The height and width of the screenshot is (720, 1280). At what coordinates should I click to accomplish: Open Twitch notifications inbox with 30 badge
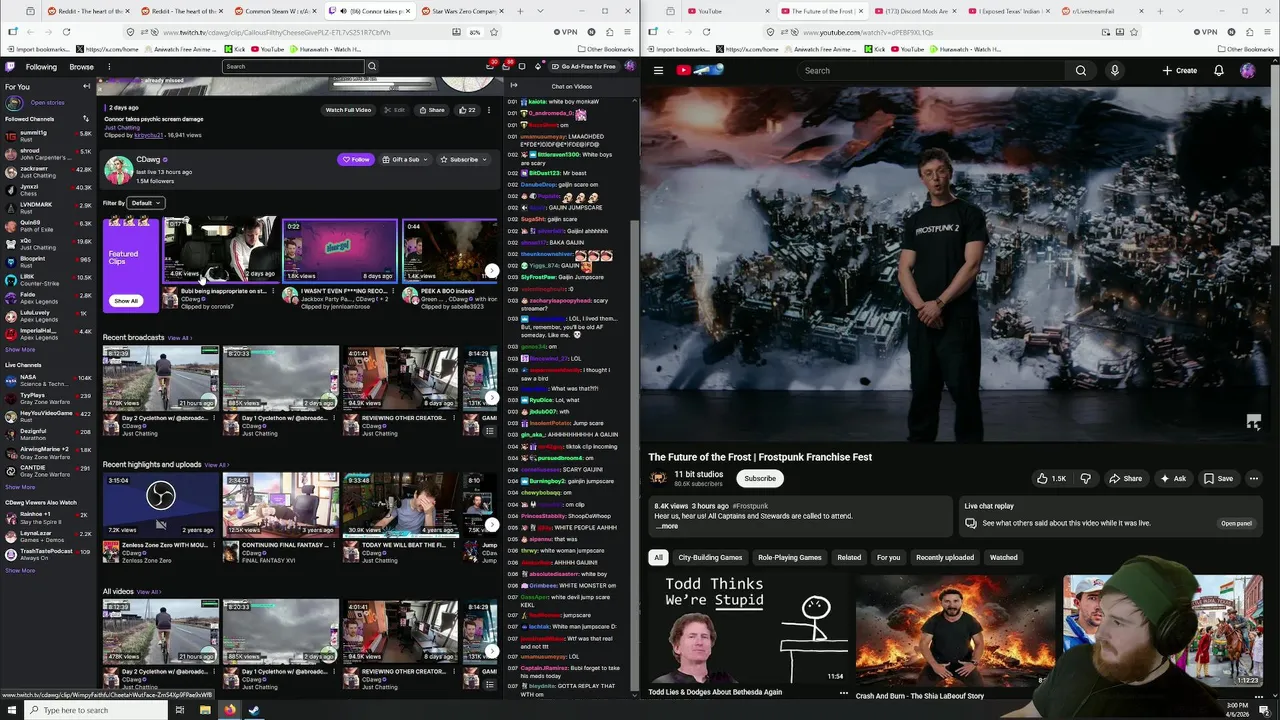[x=491, y=67]
